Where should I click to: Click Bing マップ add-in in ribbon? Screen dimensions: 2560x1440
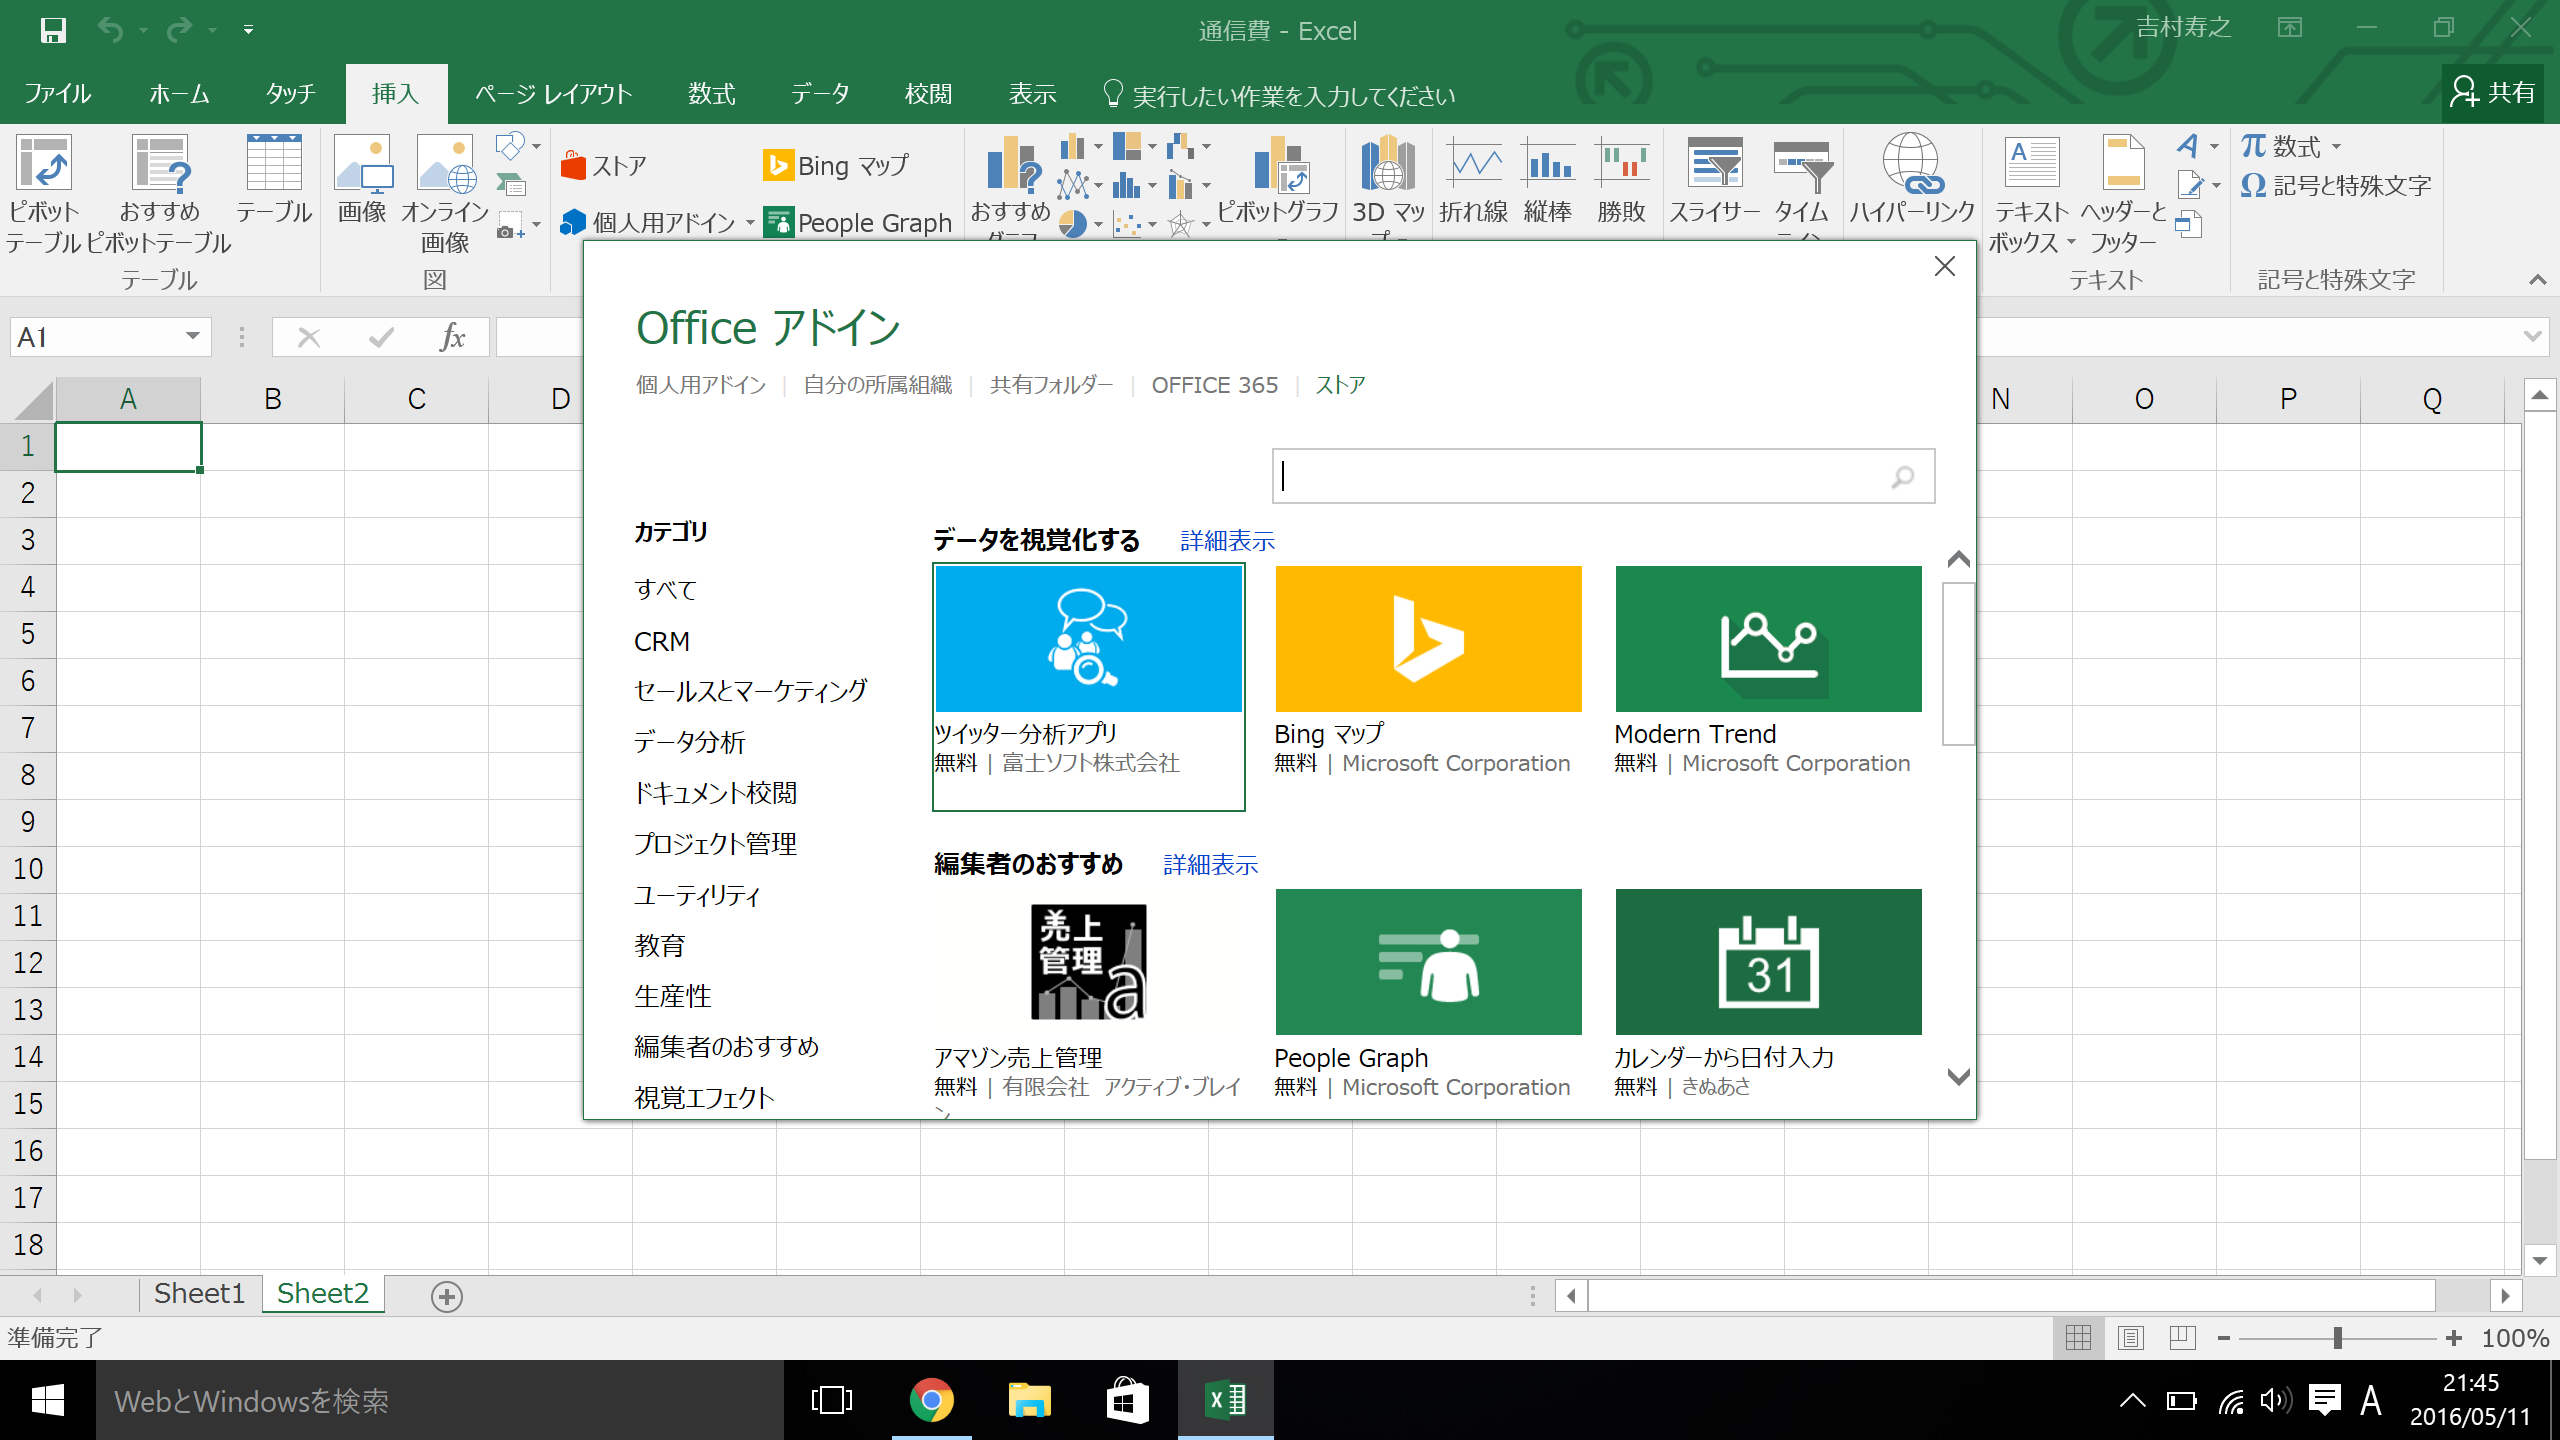(836, 165)
